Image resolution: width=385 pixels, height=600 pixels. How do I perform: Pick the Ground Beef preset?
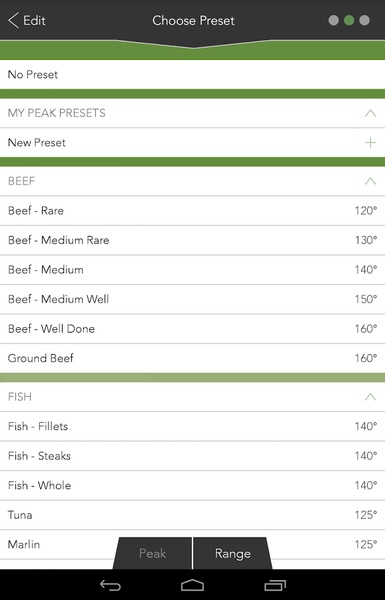[192, 358]
